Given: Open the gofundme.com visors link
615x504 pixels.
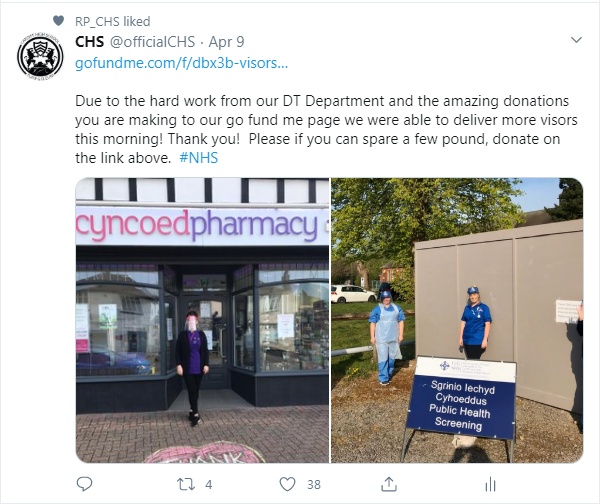Looking at the screenshot, I should click(x=182, y=63).
